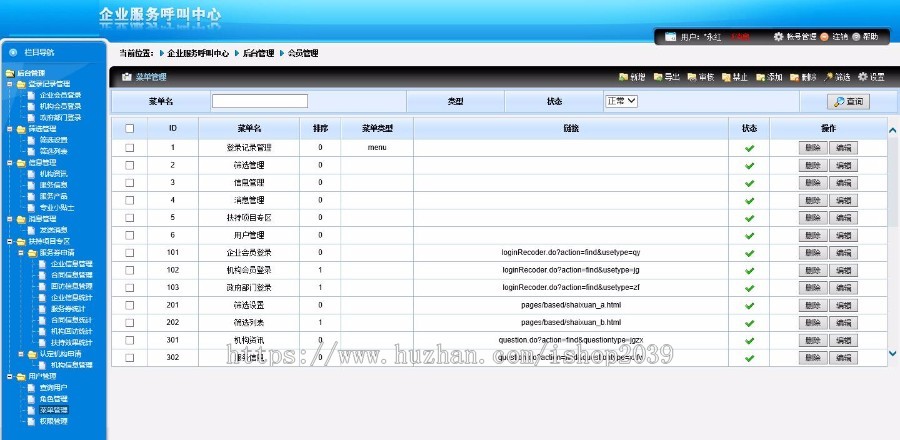Image resolution: width=900 pixels, height=440 pixels.
Task: Collapse the 扶持项目专区 tree folder
Action: click(9, 242)
